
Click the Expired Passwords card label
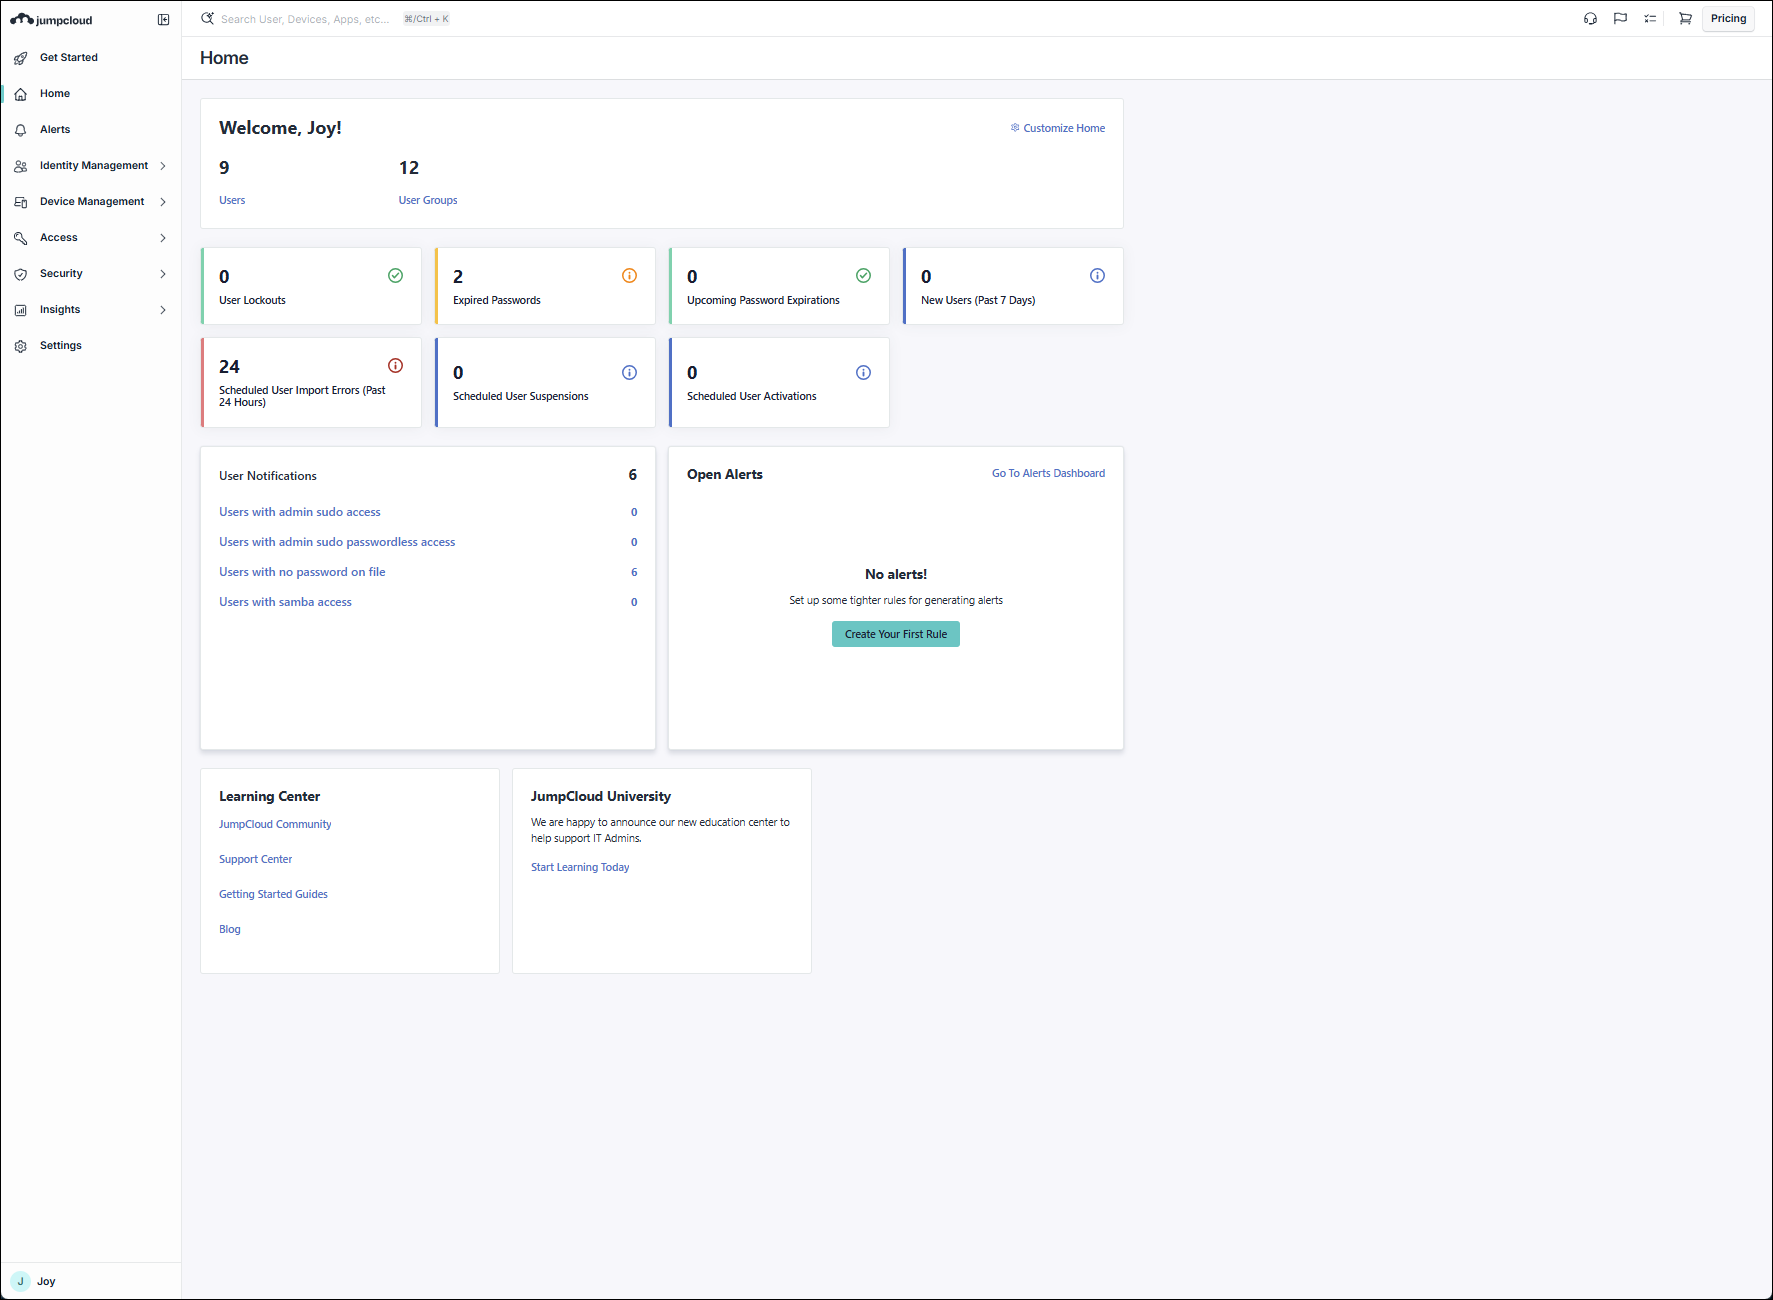pyautogui.click(x=497, y=300)
